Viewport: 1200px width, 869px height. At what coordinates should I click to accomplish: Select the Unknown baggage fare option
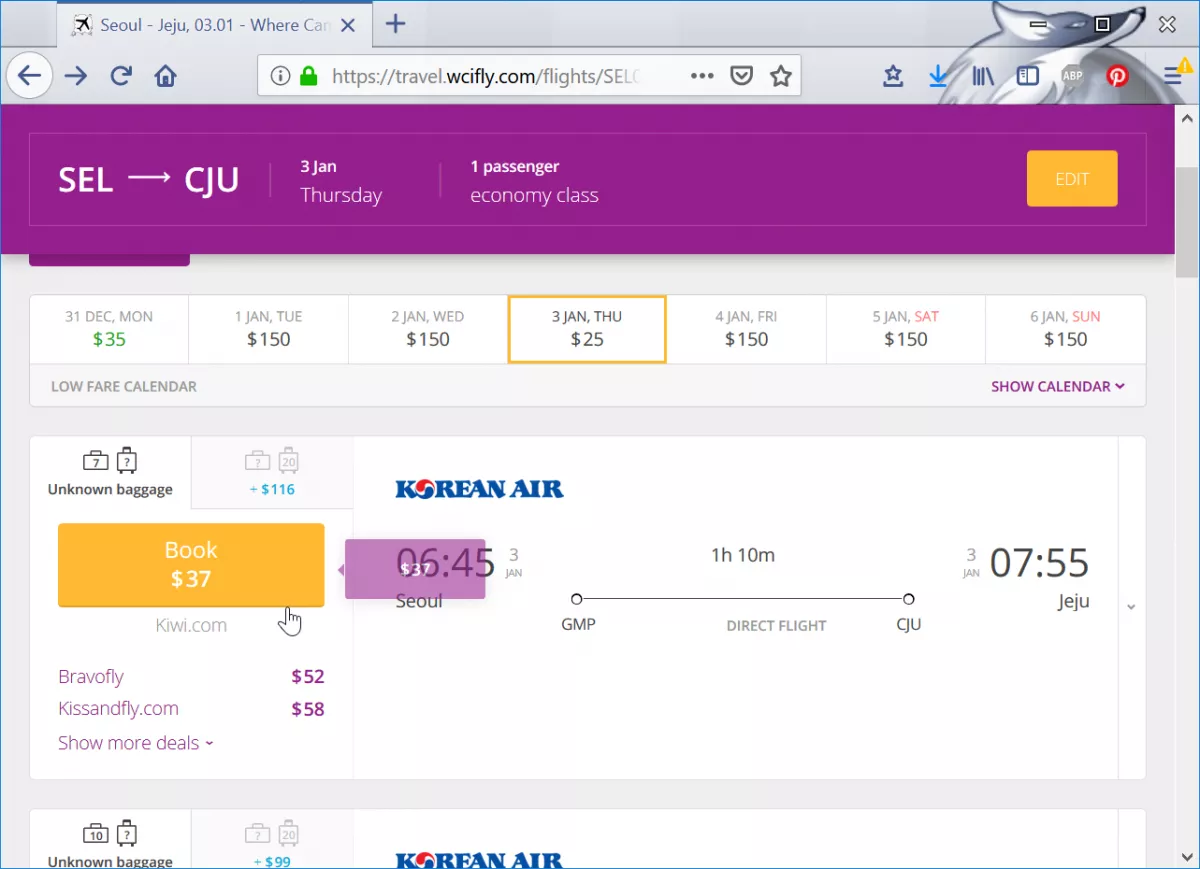click(x=110, y=473)
